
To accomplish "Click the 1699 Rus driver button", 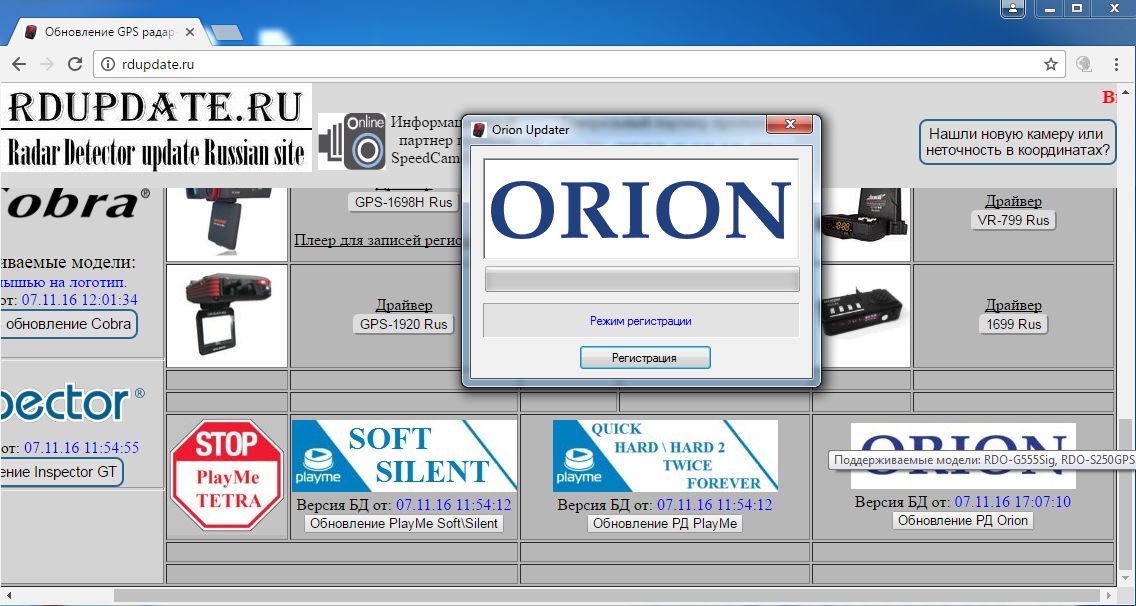I will pos(1014,324).
